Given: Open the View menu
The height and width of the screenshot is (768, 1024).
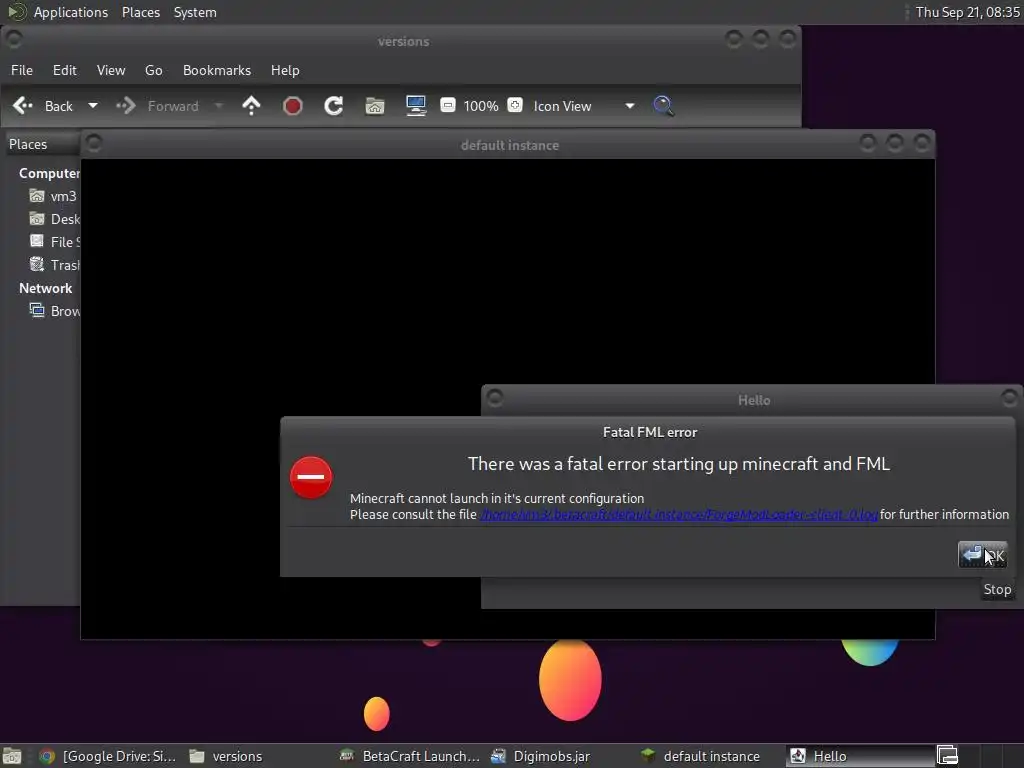Looking at the screenshot, I should point(111,70).
